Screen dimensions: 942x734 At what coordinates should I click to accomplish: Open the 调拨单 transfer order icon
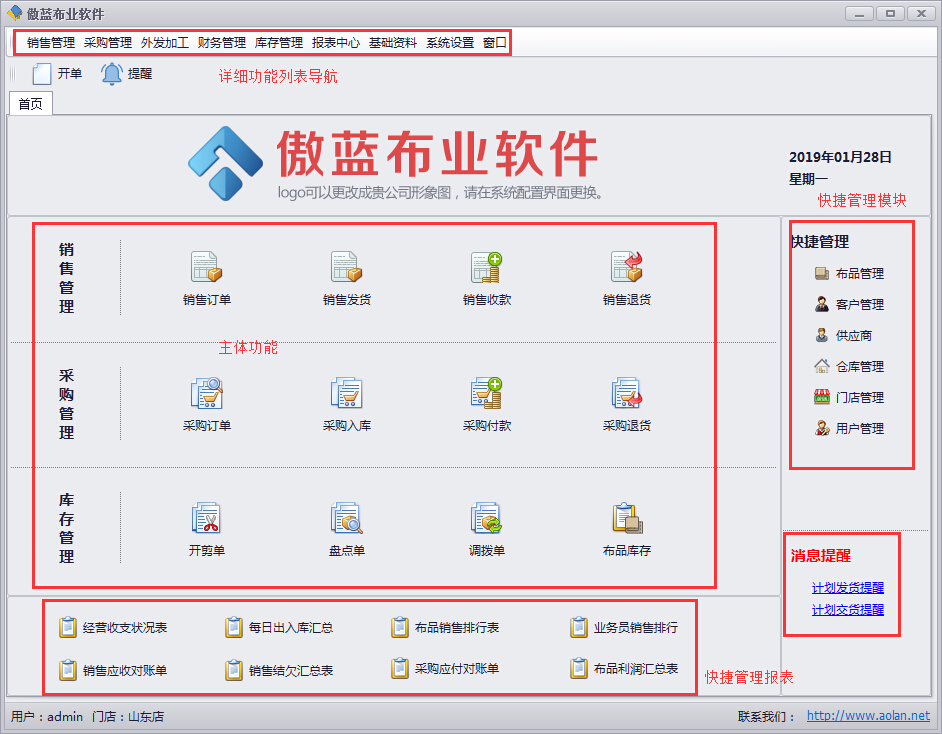tap(487, 518)
